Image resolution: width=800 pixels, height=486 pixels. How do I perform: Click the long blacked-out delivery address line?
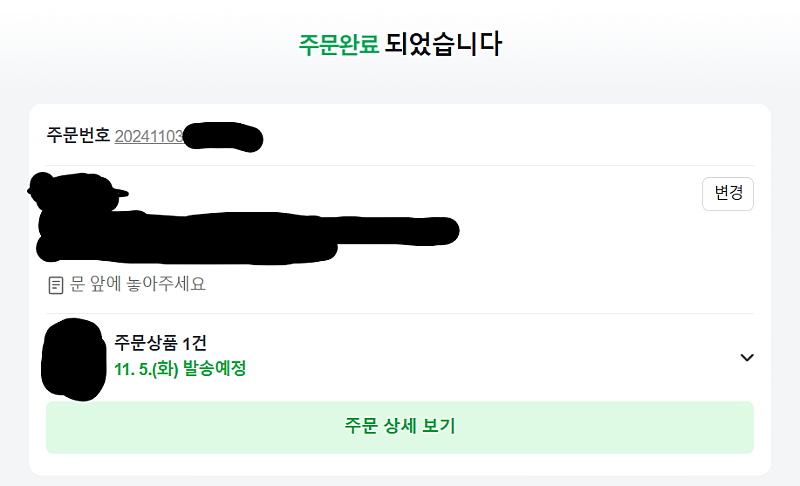(250, 233)
